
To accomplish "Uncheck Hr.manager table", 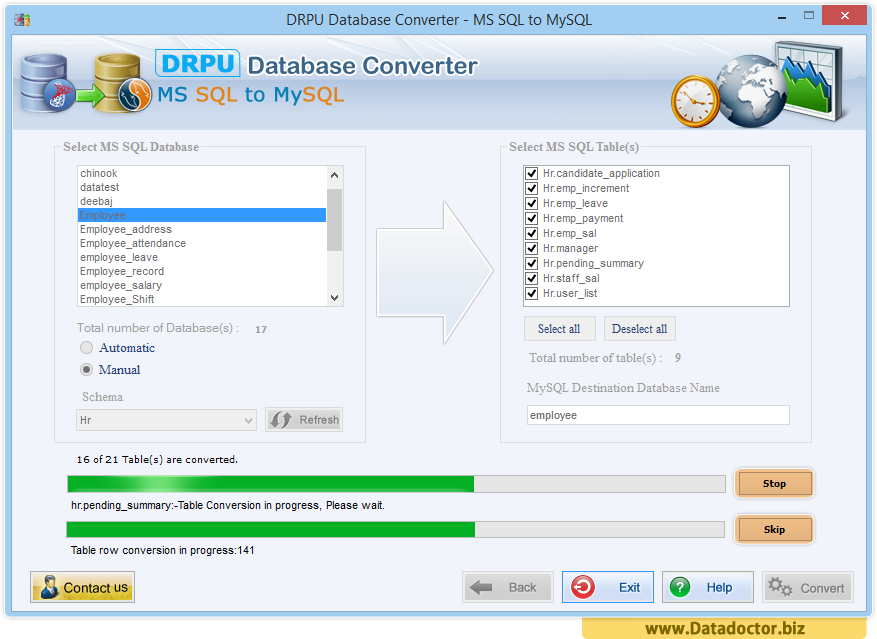I will tap(531, 248).
